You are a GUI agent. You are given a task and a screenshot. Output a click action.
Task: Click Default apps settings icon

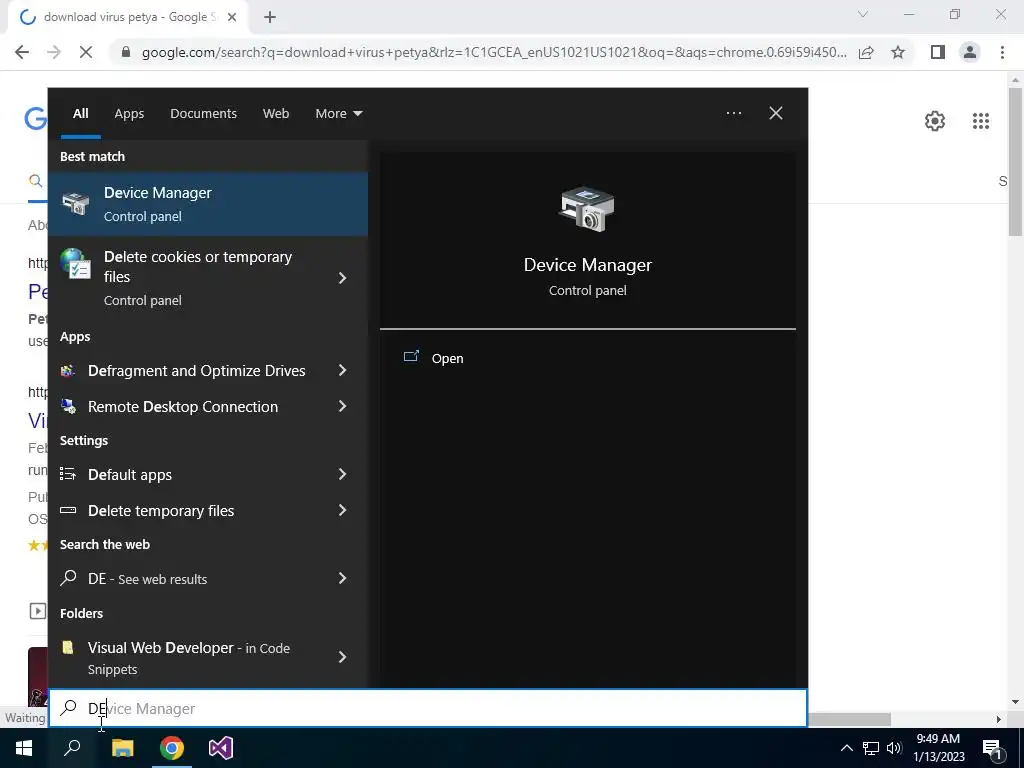coord(68,474)
